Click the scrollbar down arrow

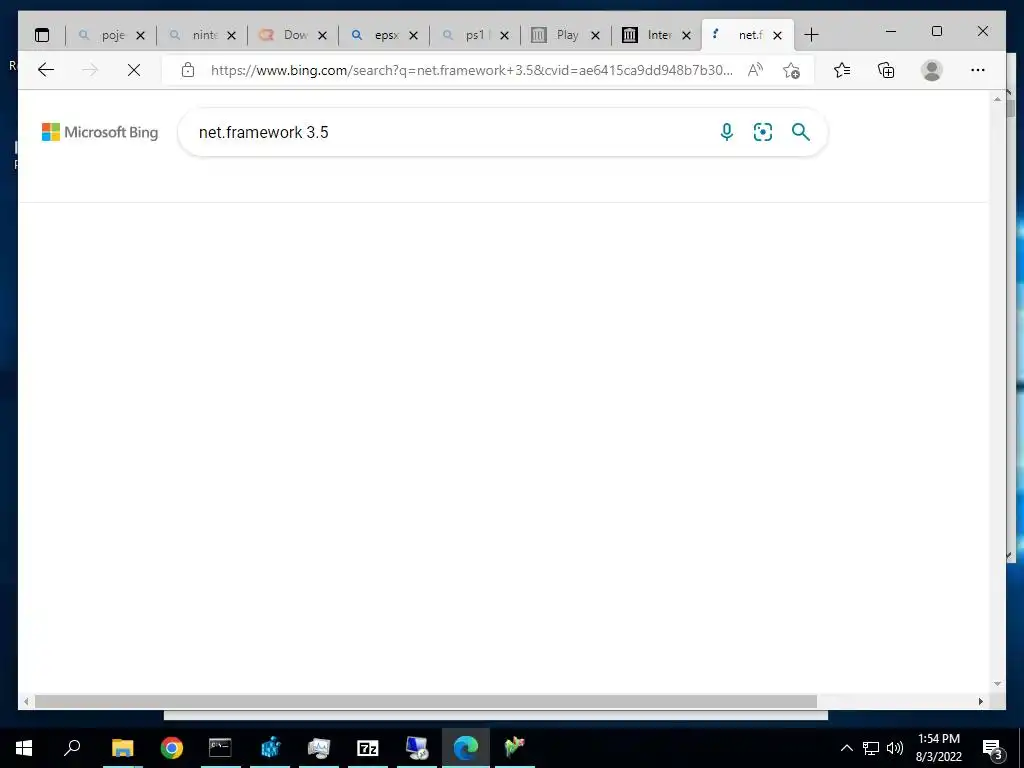[997, 684]
